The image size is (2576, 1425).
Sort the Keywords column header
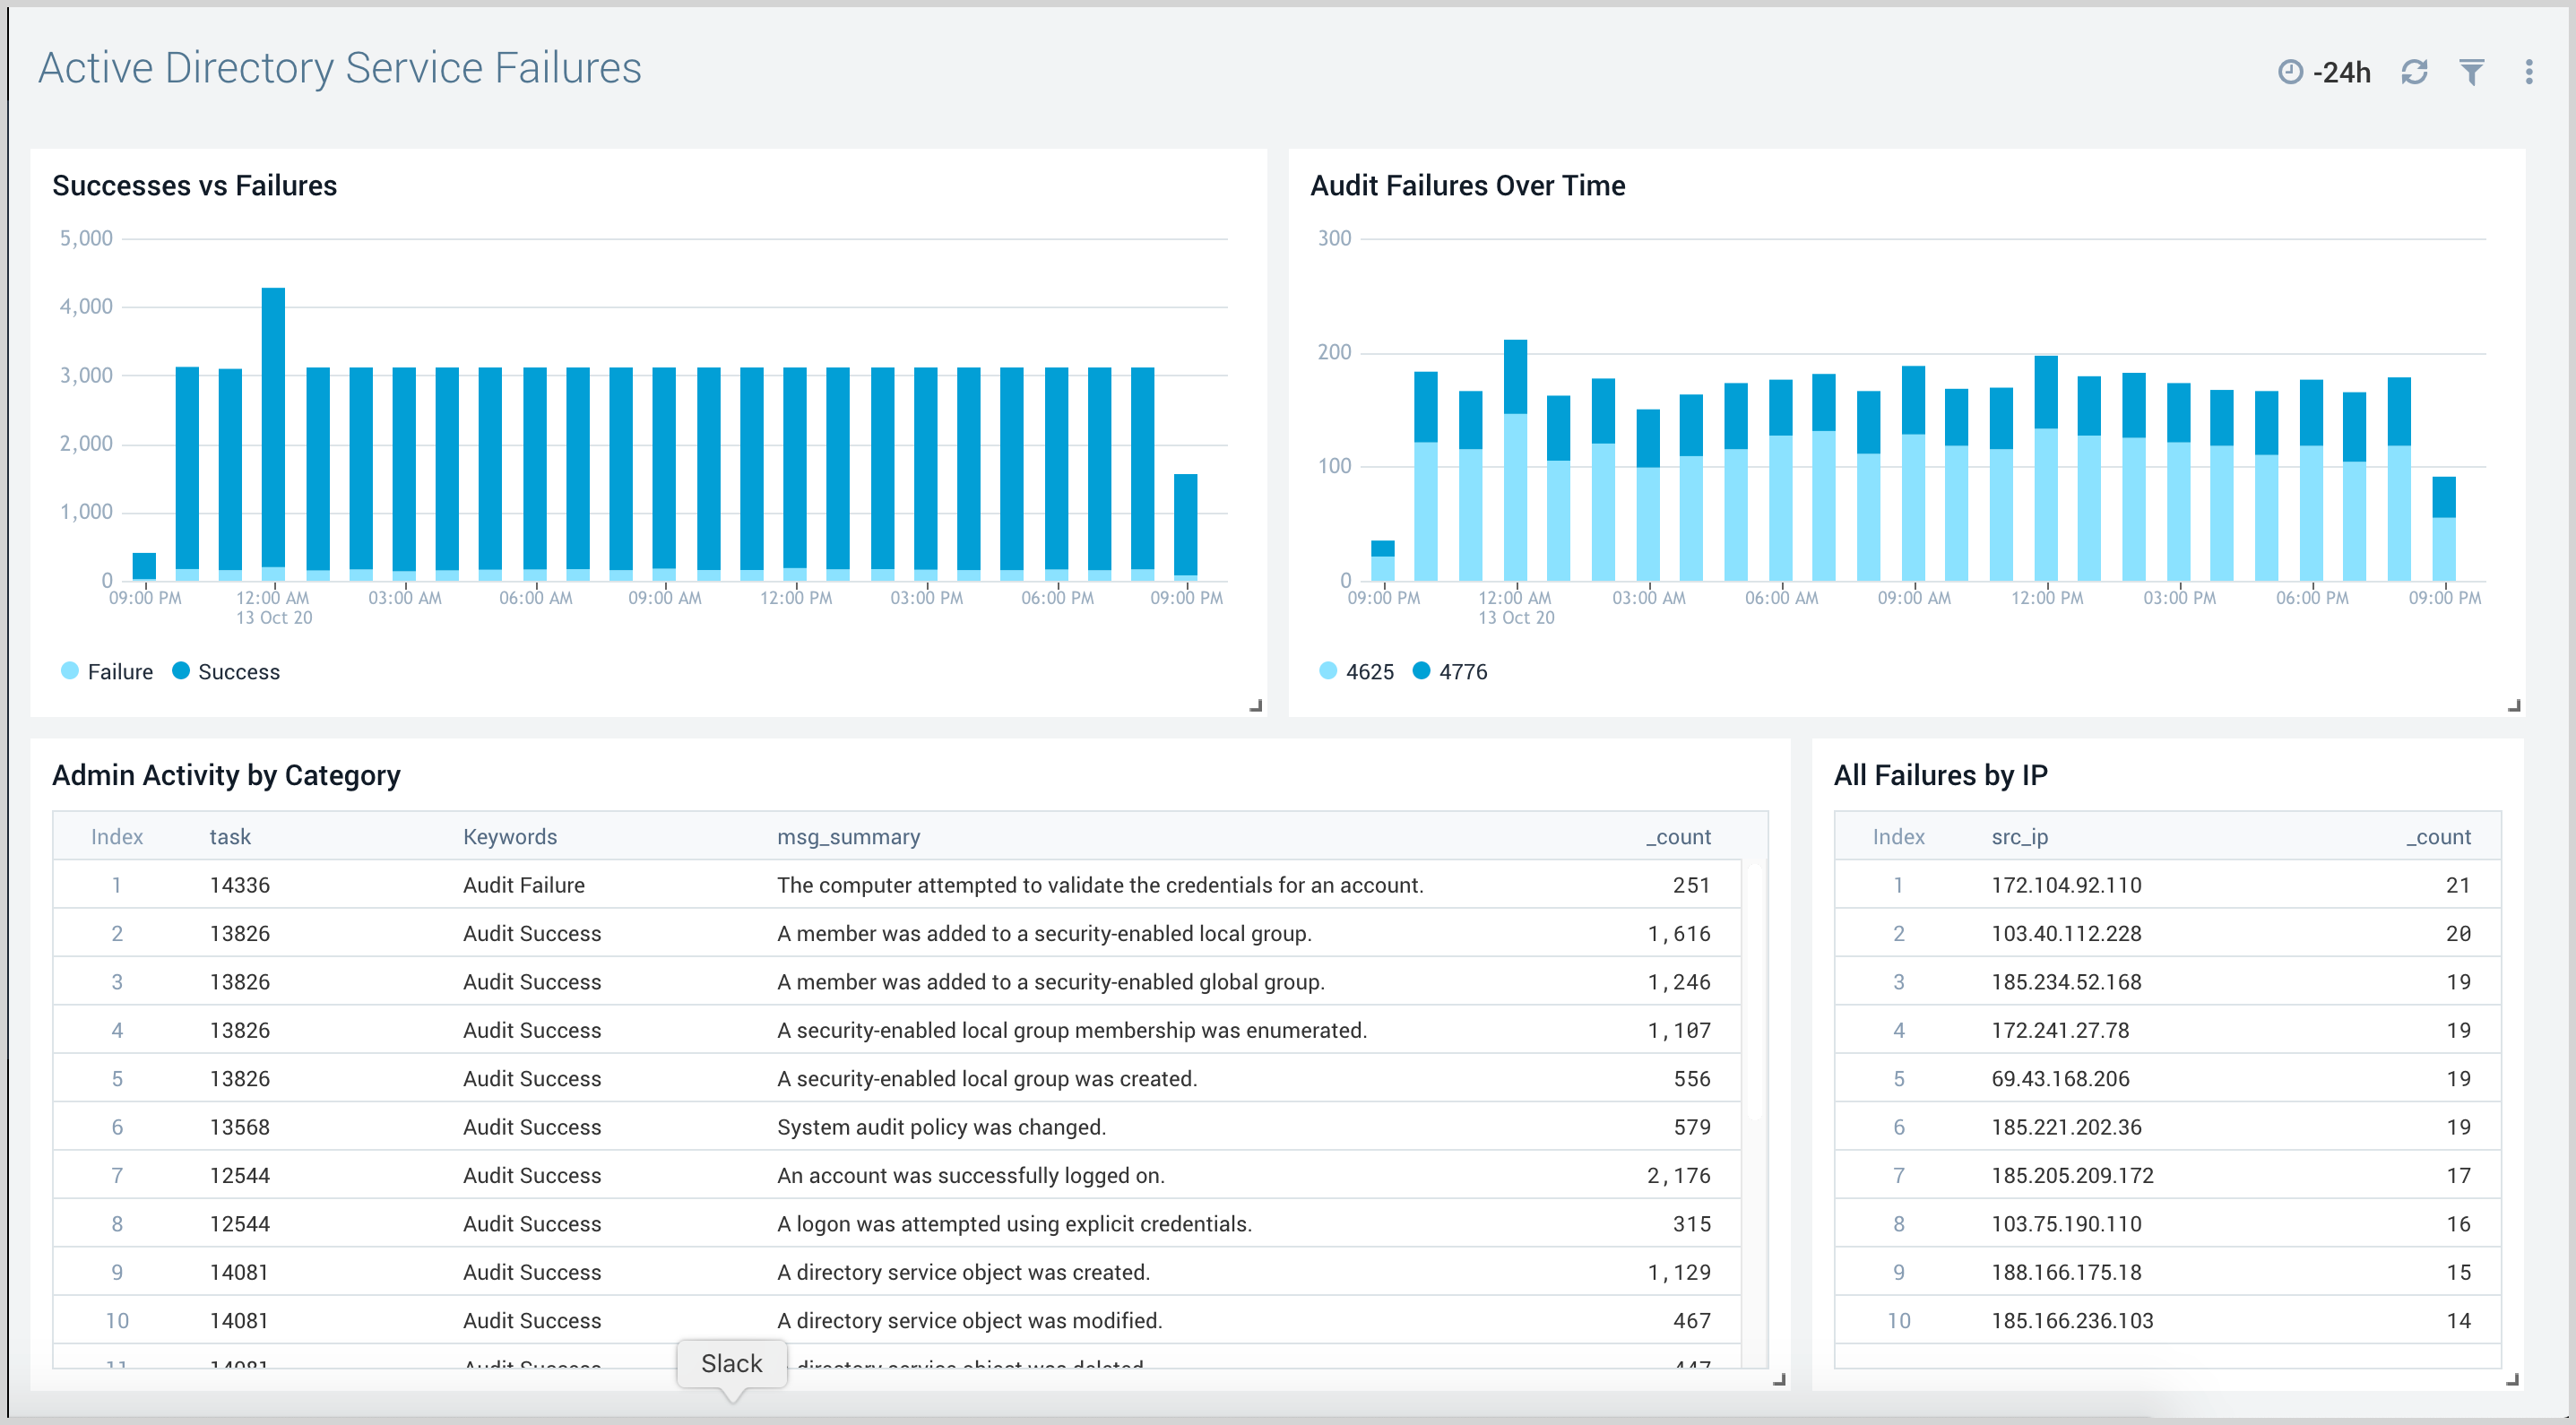tap(510, 837)
